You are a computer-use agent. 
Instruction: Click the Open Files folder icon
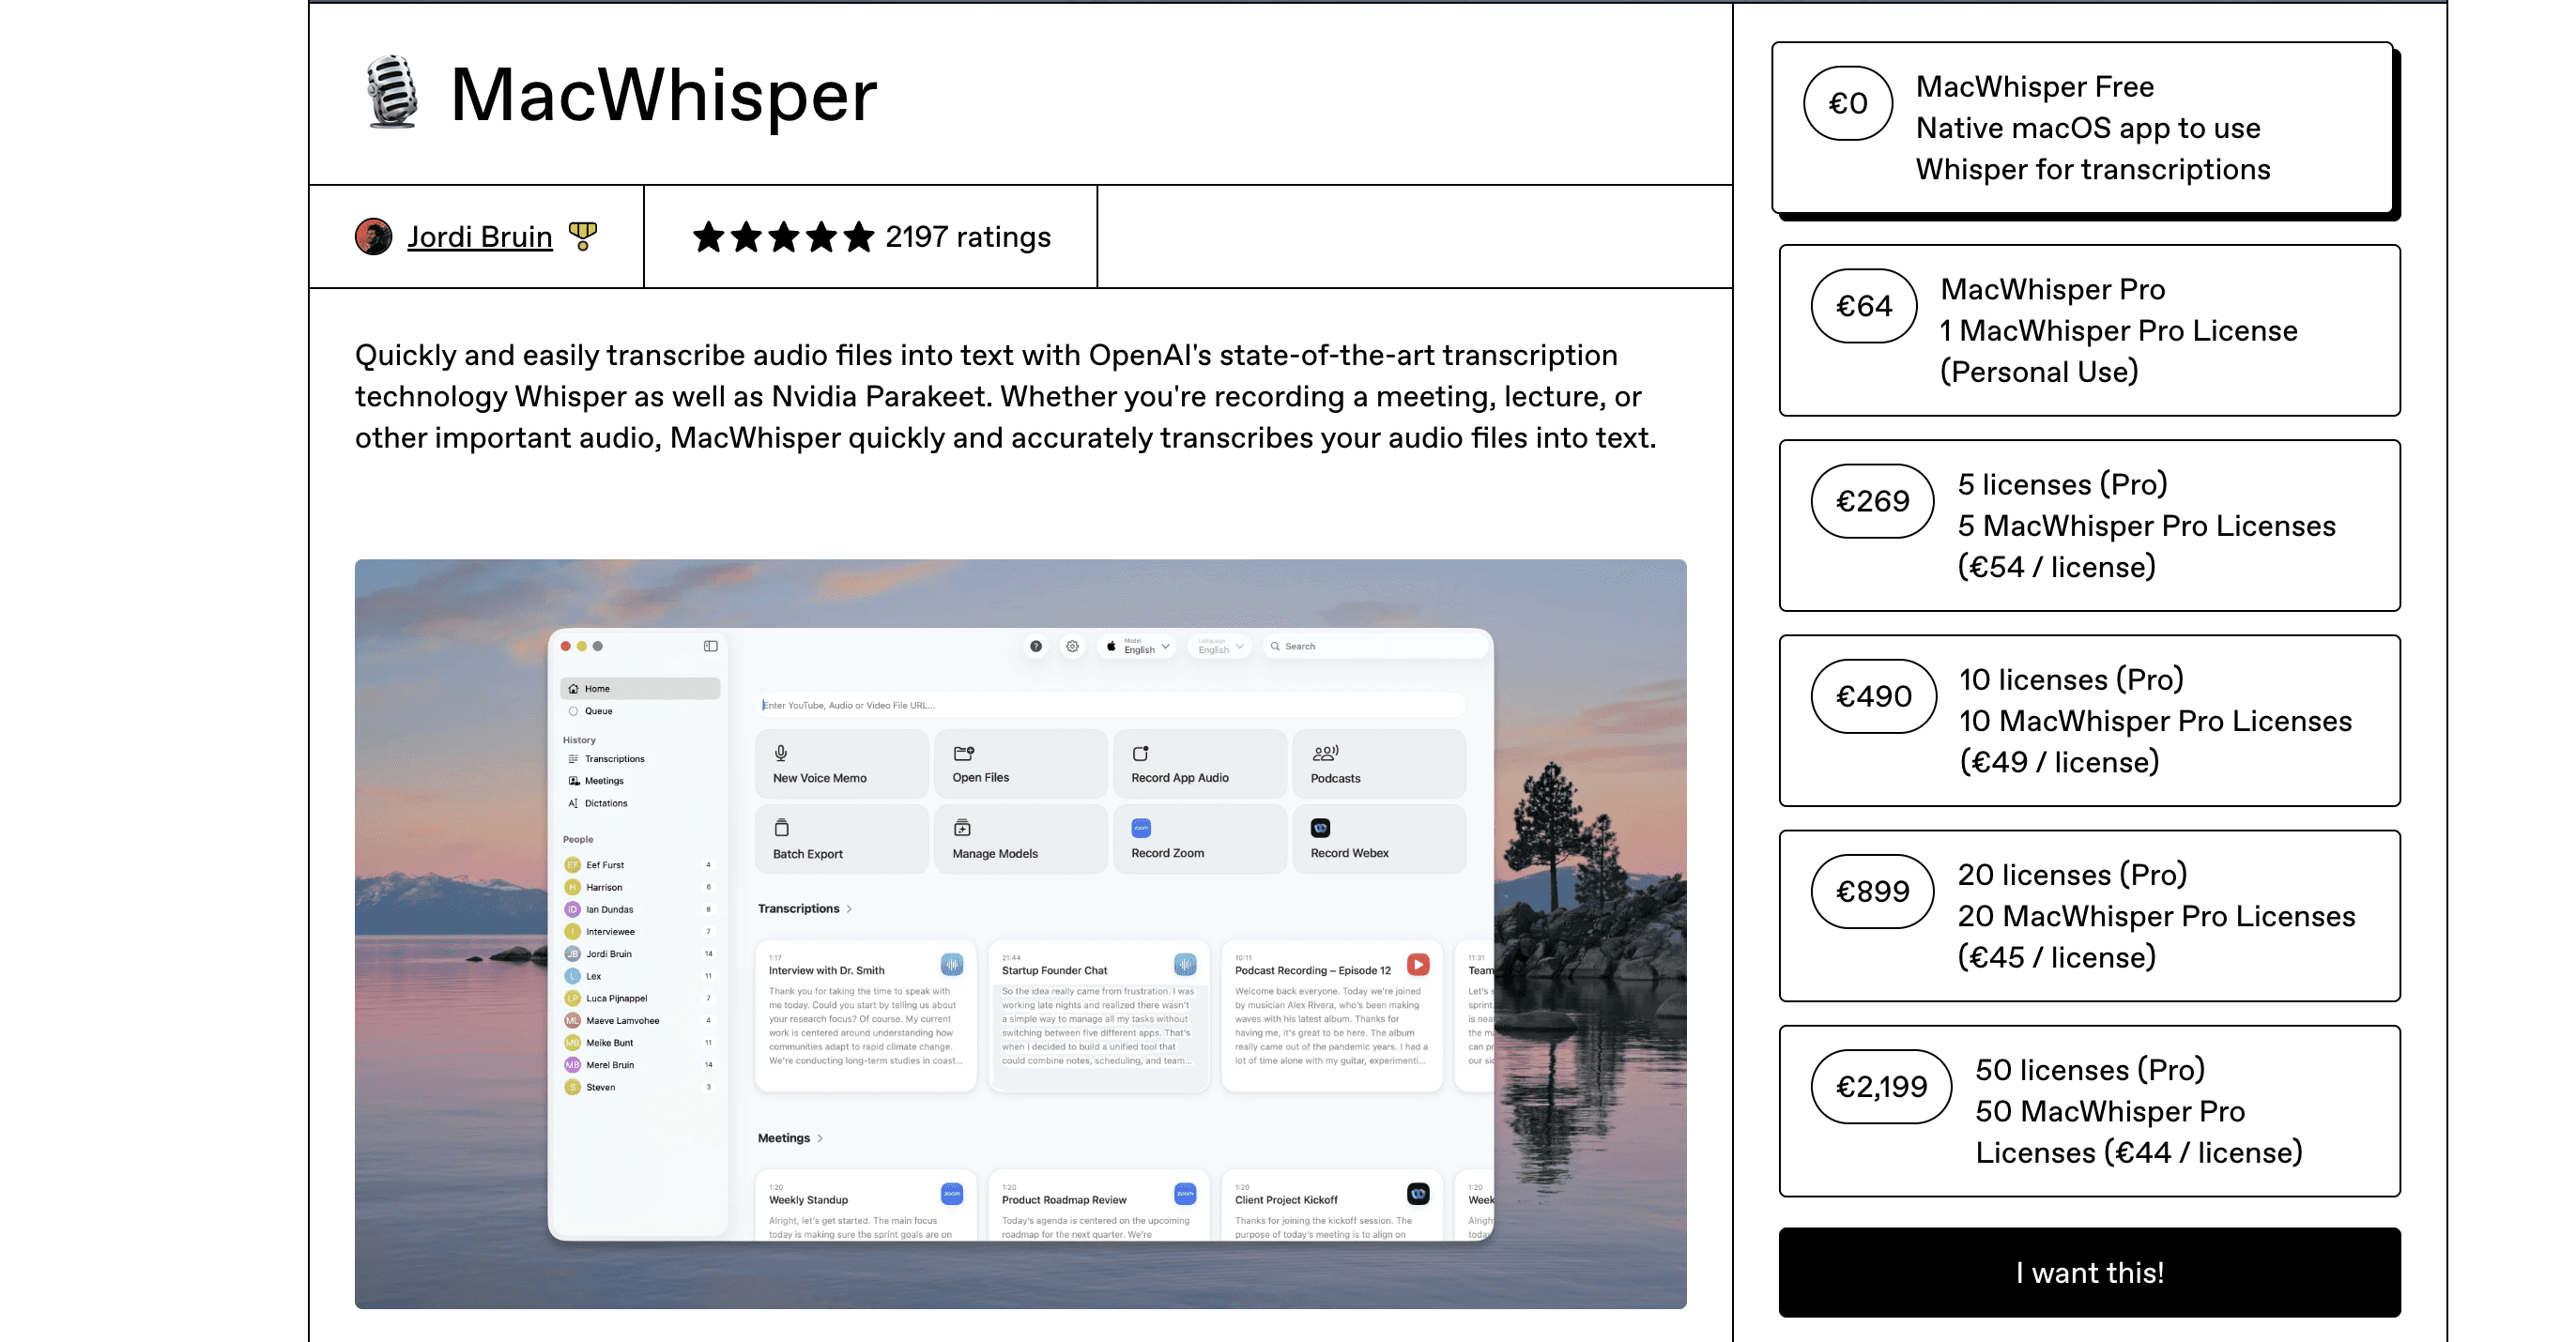click(x=964, y=753)
